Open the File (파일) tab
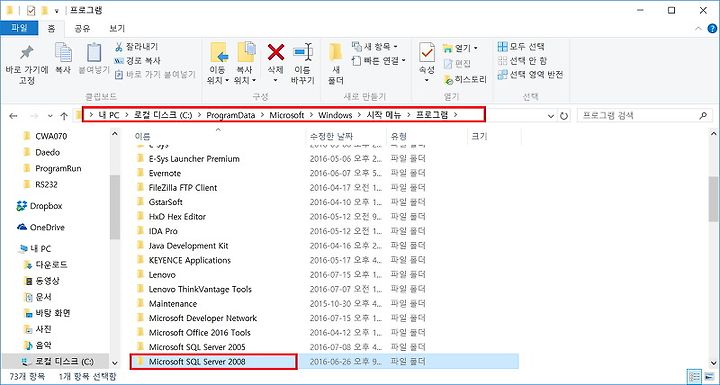Viewport: 720px width, 385px height. tap(19, 28)
